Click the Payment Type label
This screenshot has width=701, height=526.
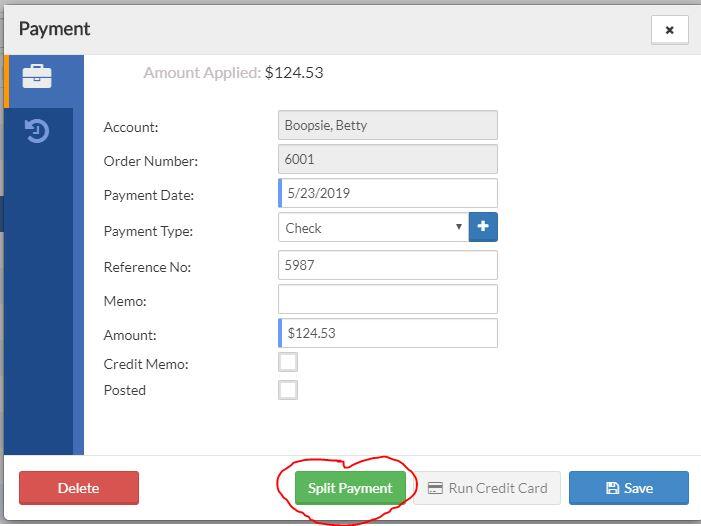[x=148, y=231]
